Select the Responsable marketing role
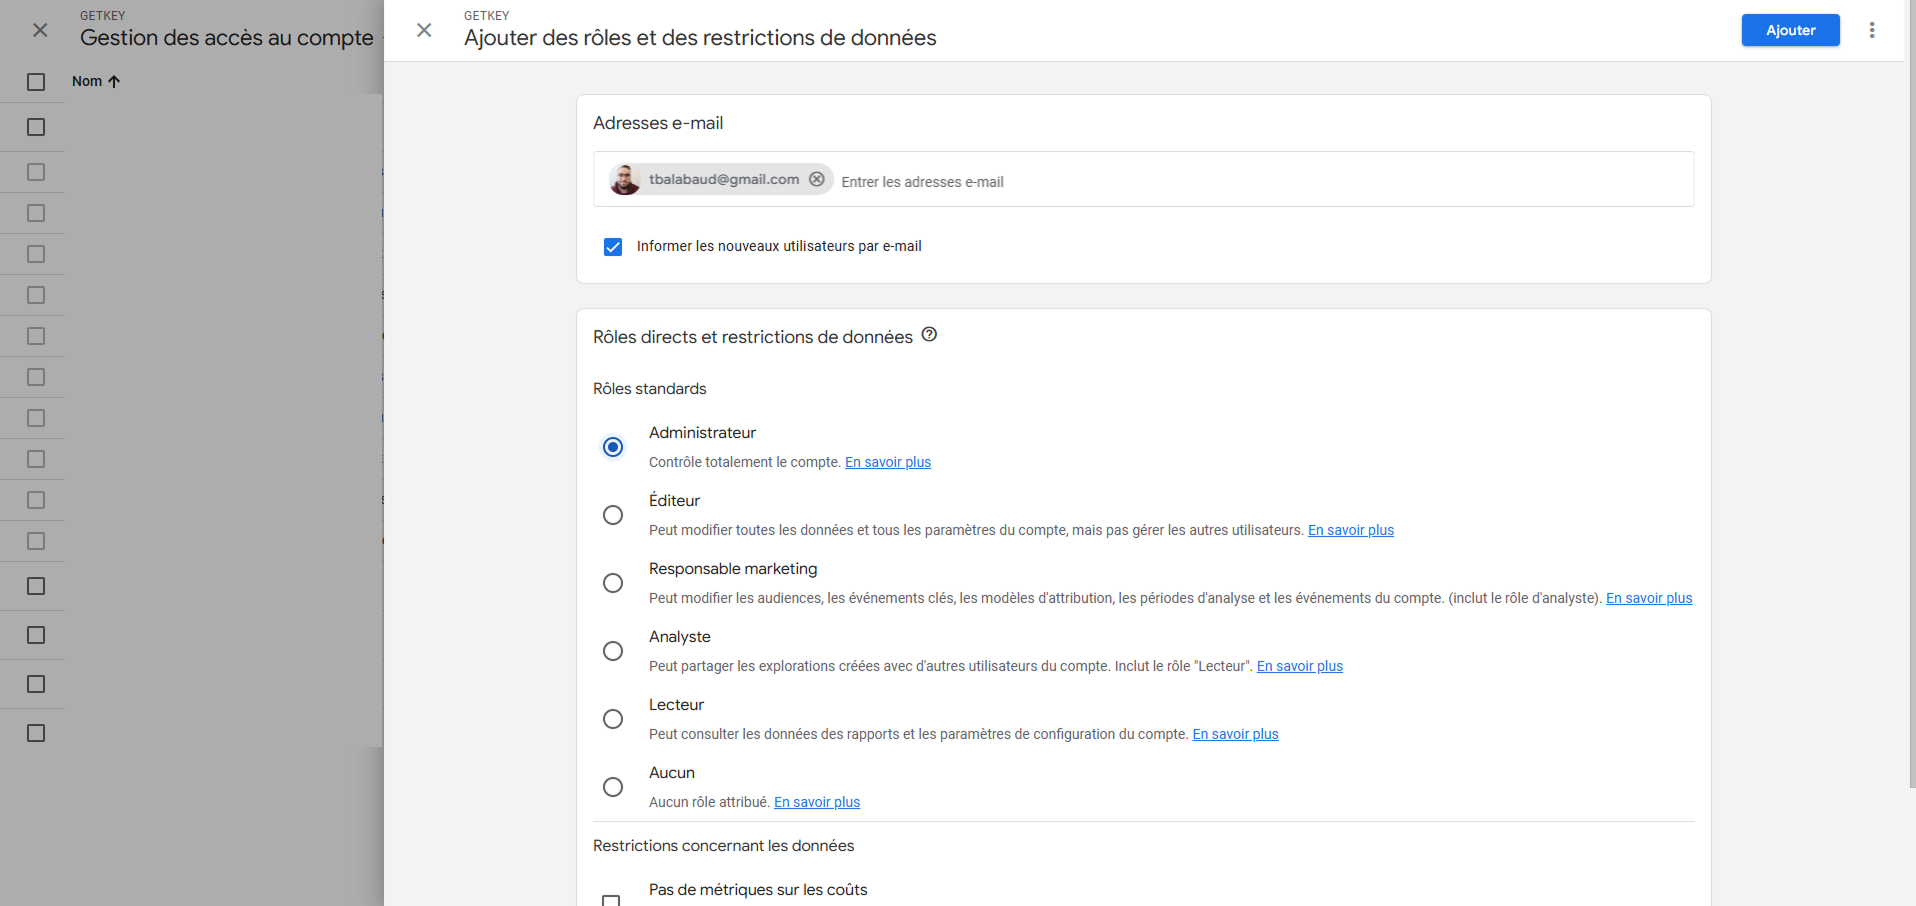The width and height of the screenshot is (1916, 906). (x=612, y=582)
